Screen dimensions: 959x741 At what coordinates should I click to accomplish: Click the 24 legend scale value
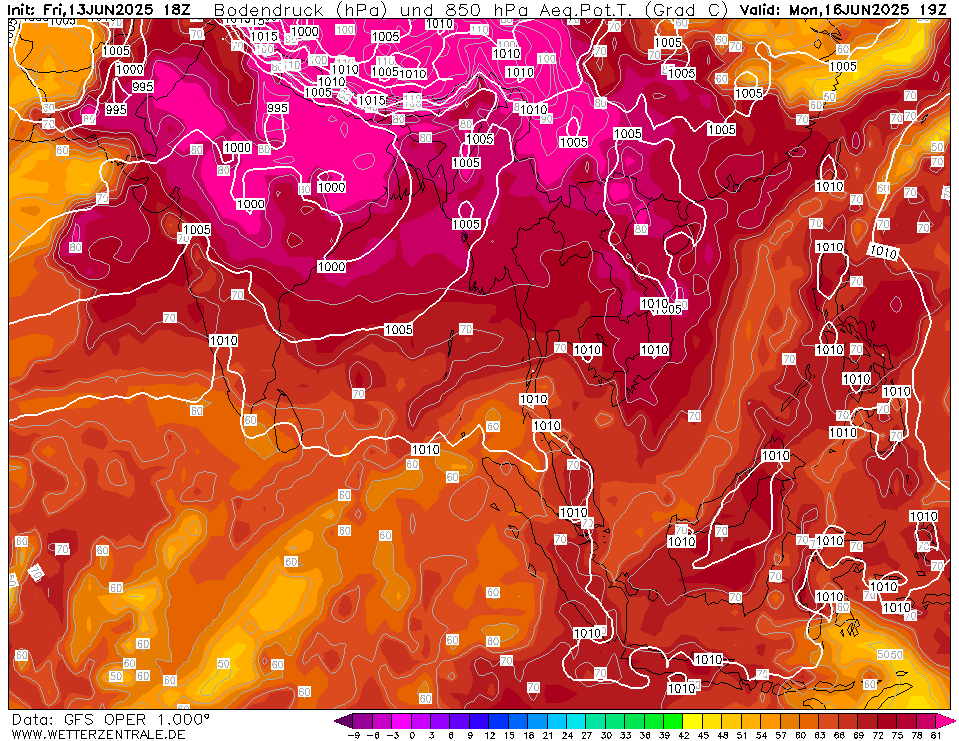(568, 735)
